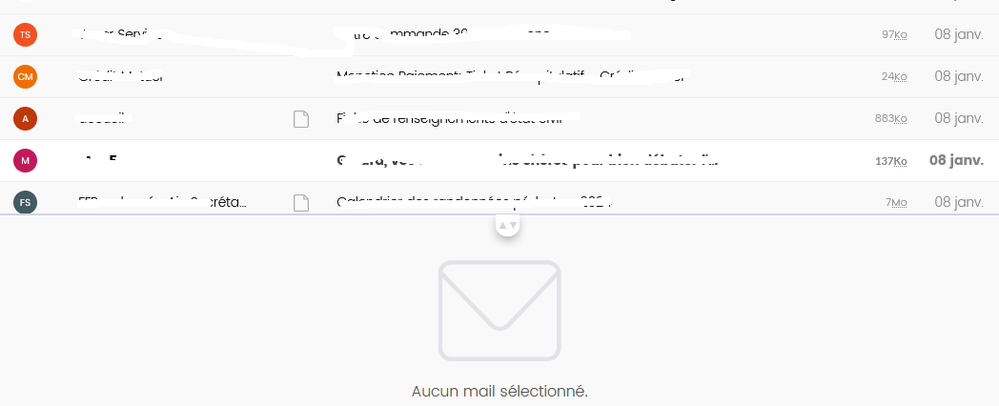Click the bold 08 janv. date
The width and height of the screenshot is (999, 406).
956,160
